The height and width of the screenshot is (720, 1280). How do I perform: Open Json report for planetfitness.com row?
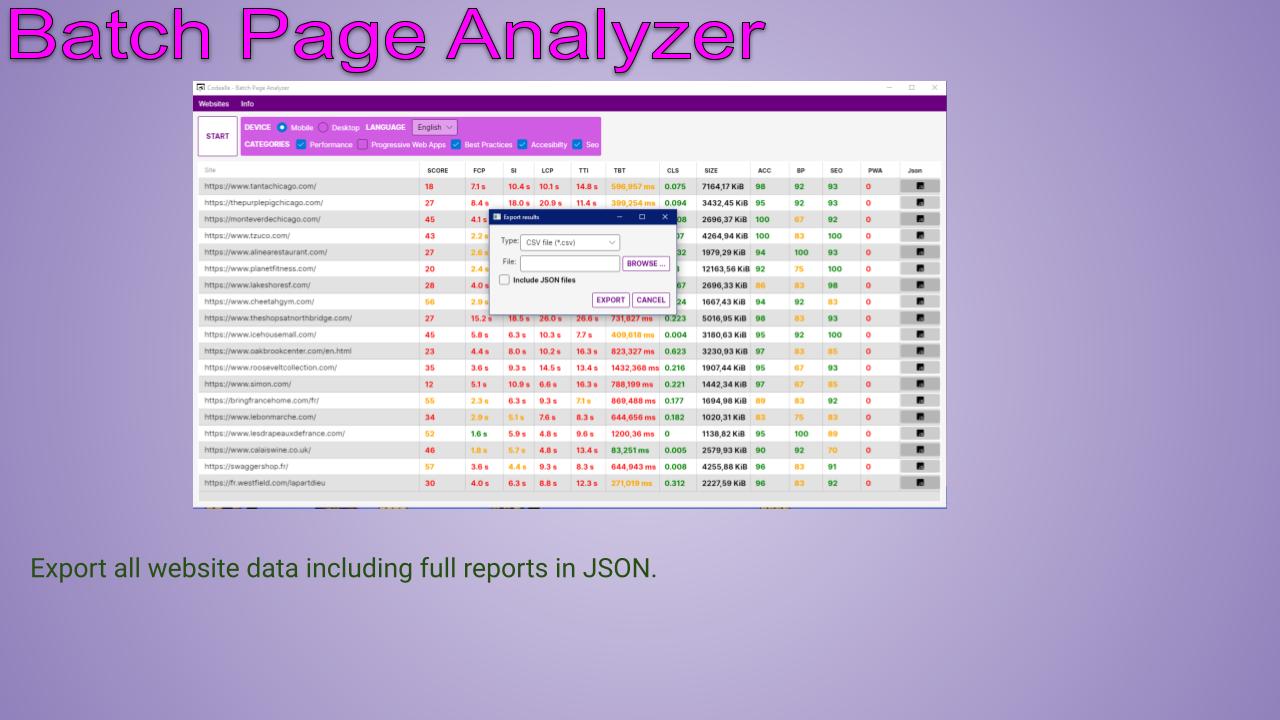click(x=919, y=268)
